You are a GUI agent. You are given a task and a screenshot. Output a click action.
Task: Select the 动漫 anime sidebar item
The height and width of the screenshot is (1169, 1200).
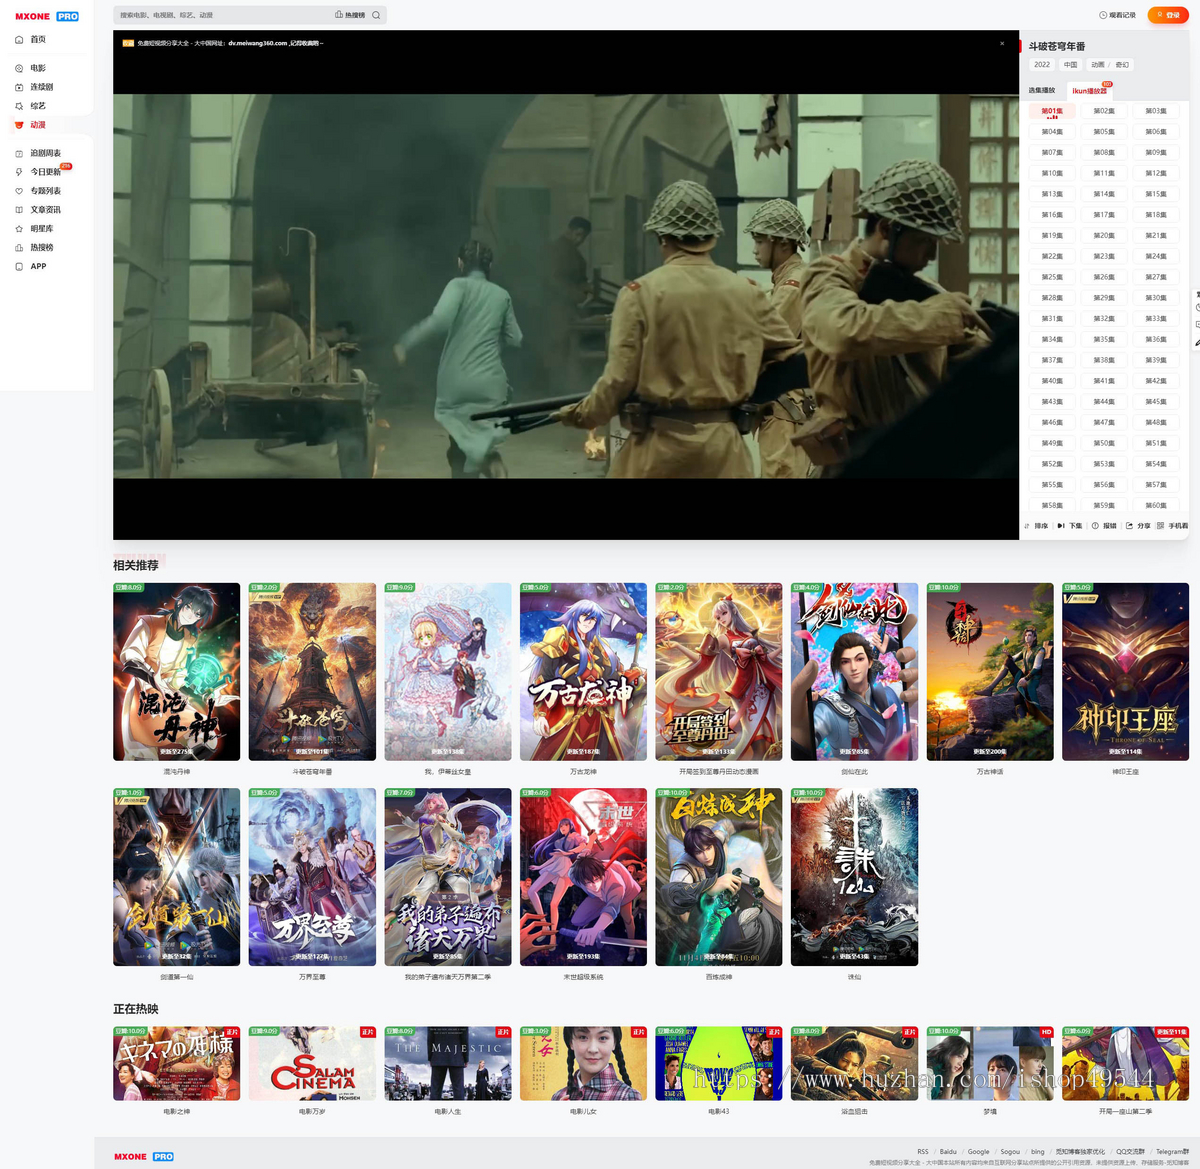coord(31,125)
